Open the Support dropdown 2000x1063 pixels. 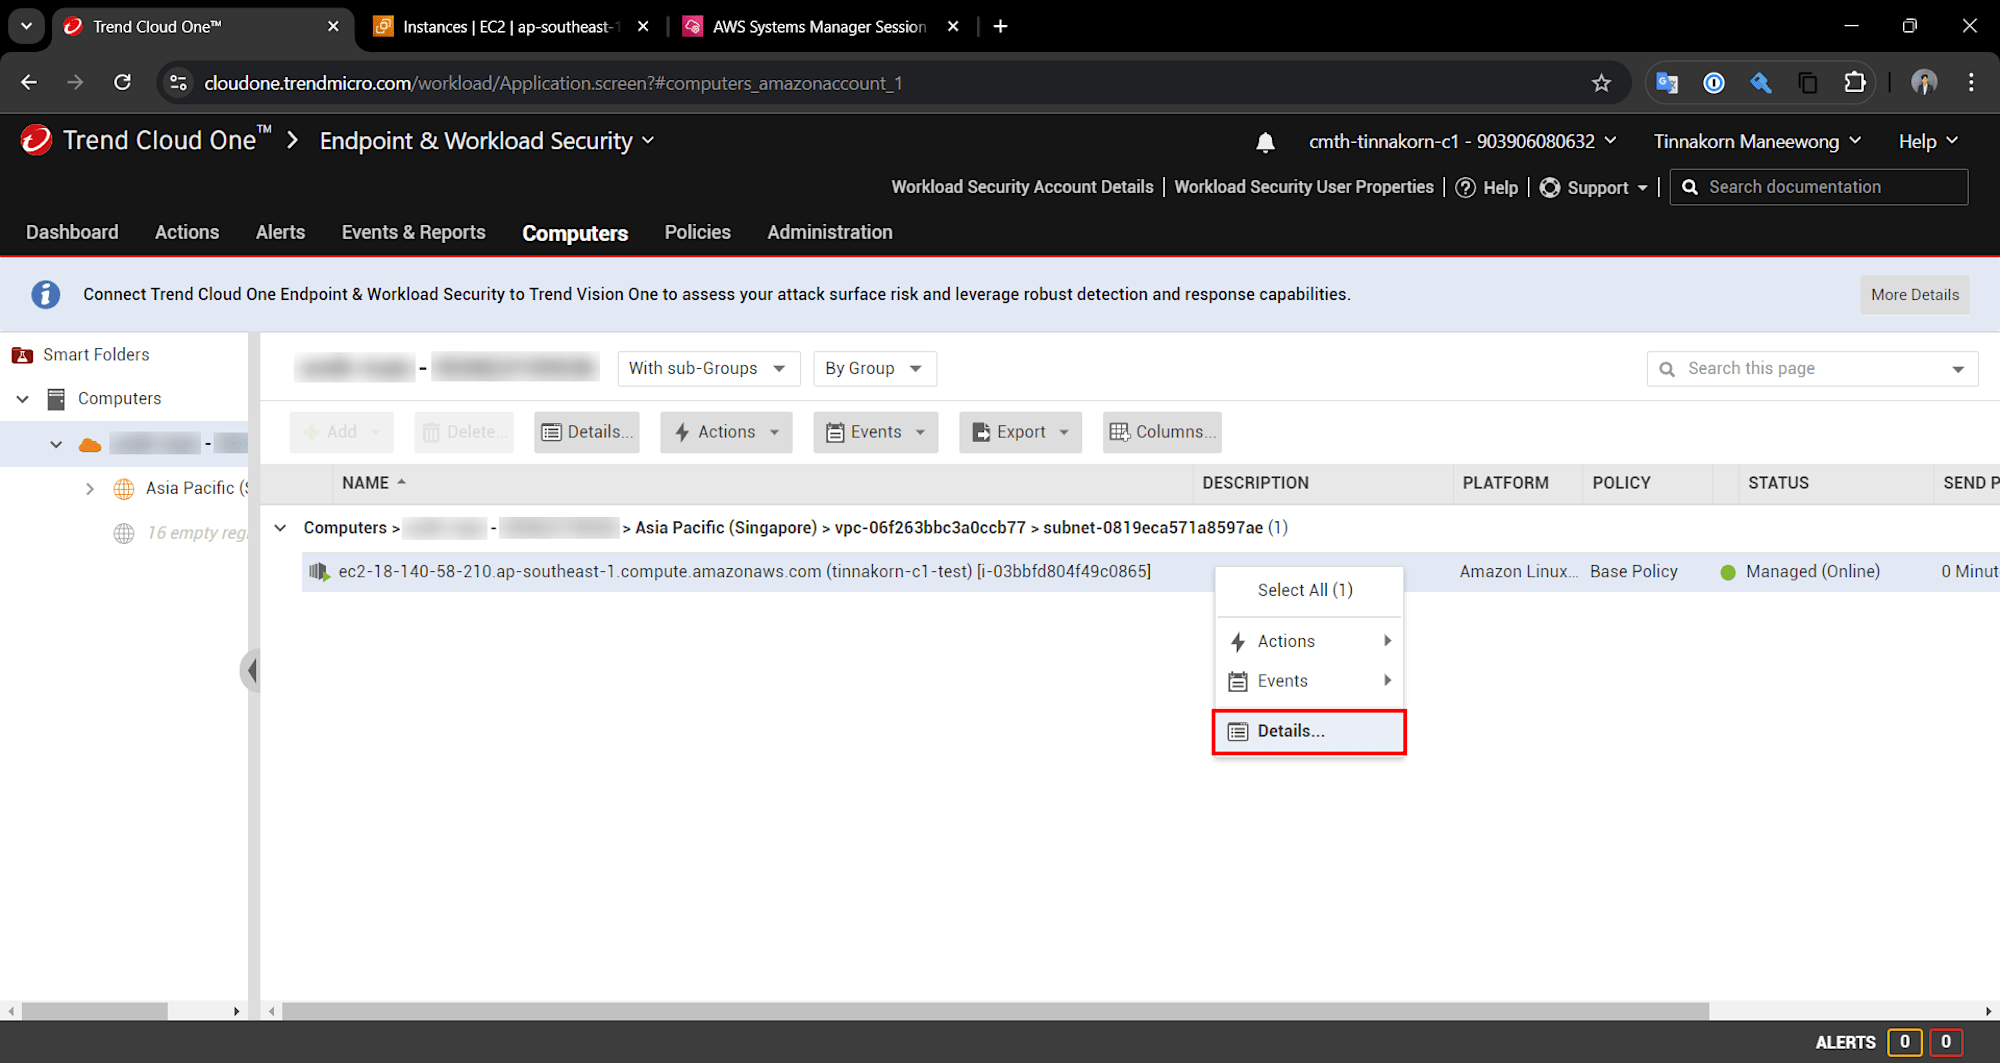pos(1594,187)
